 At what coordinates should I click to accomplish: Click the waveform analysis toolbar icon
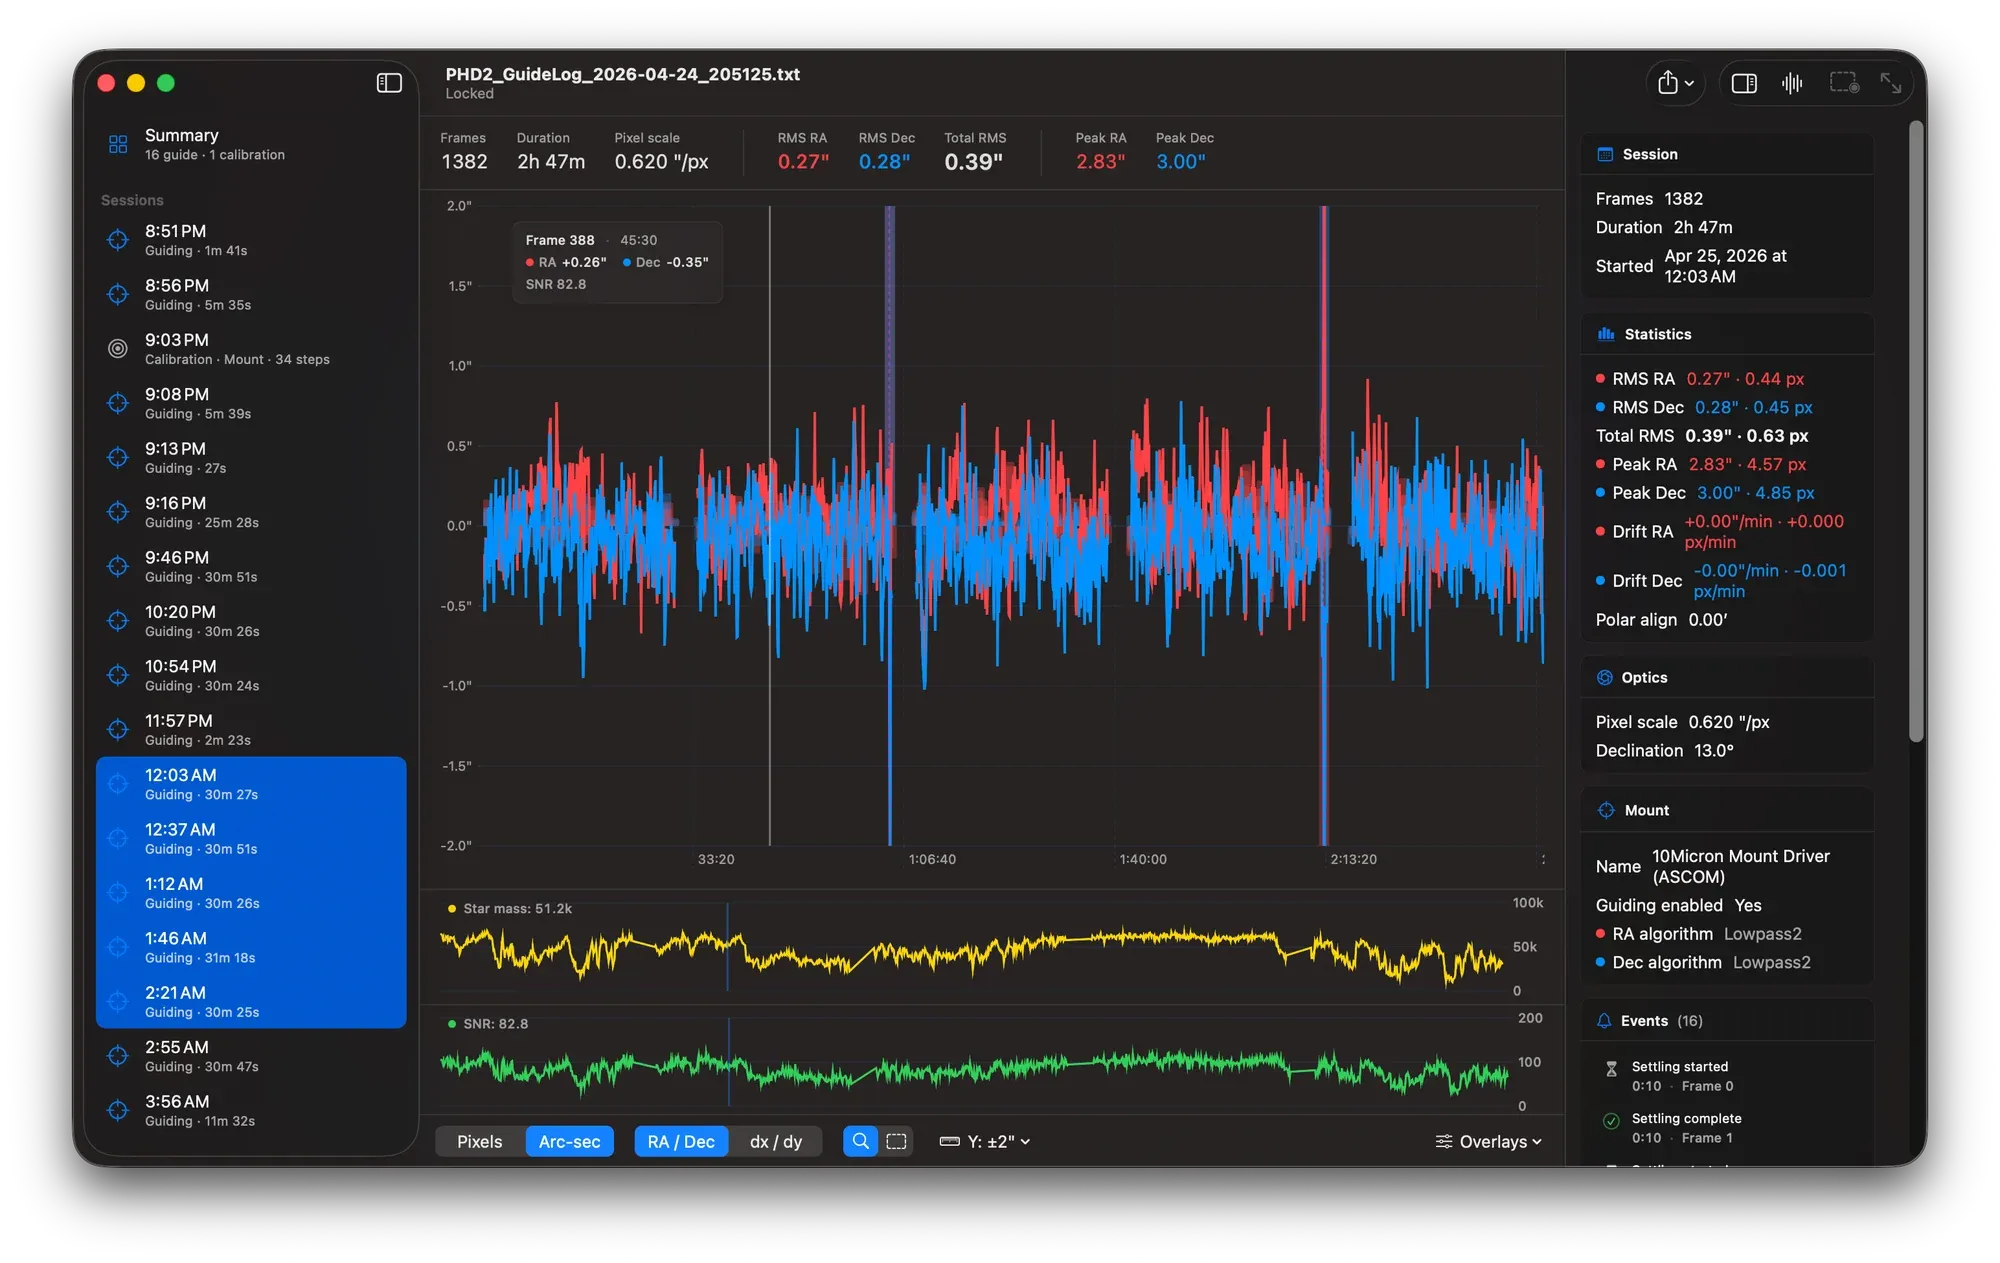pyautogui.click(x=1792, y=83)
